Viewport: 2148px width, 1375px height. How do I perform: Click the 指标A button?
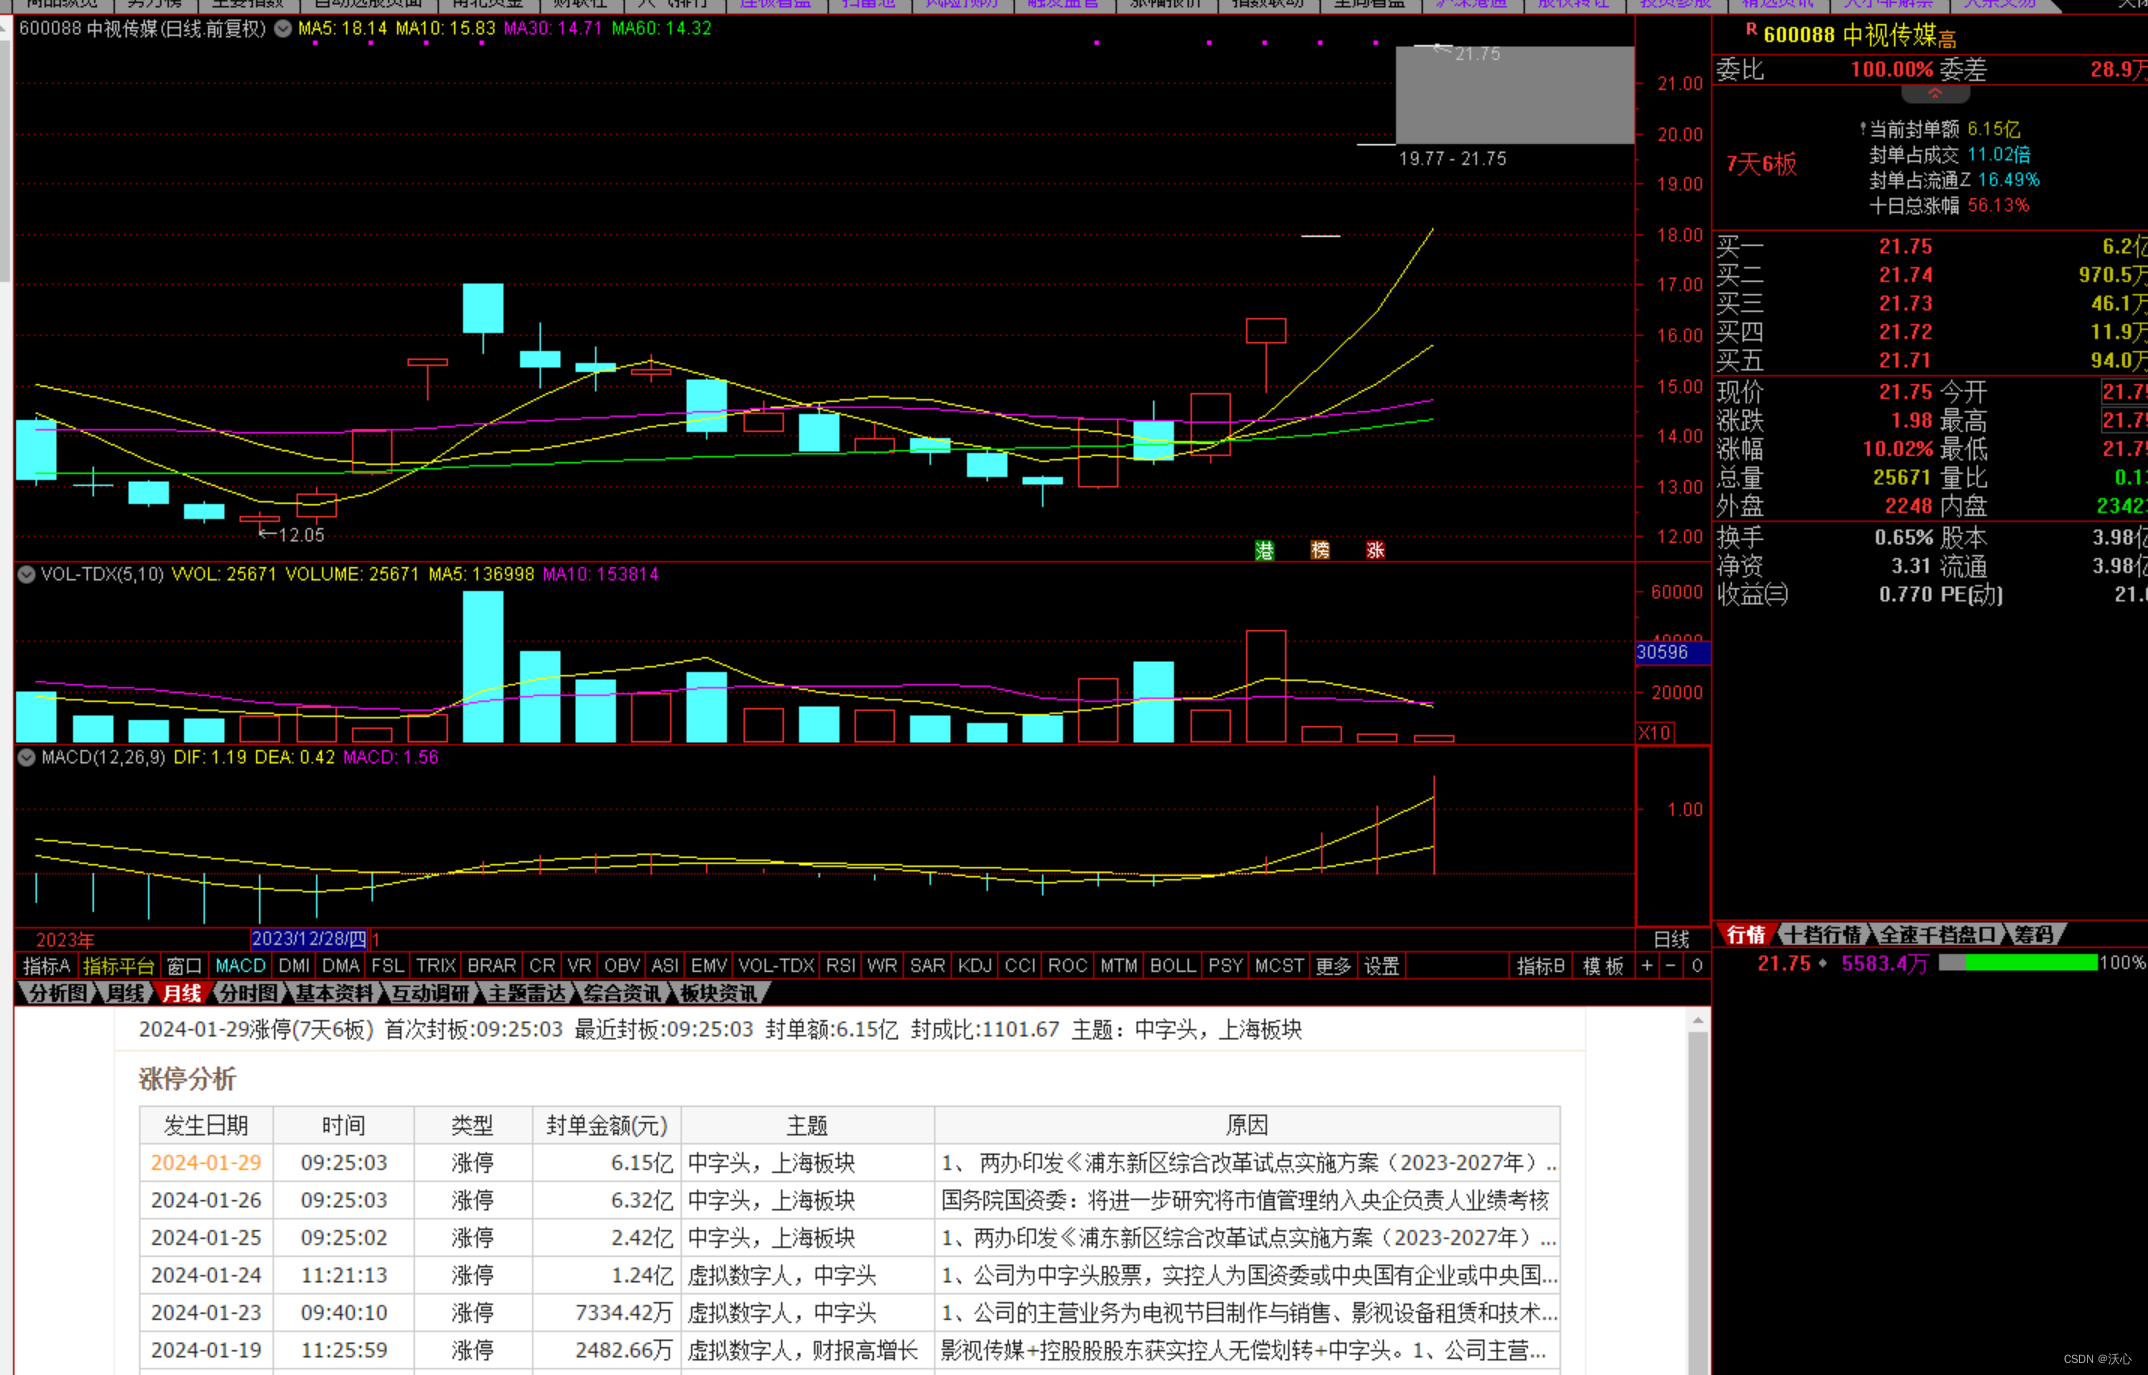tap(46, 966)
